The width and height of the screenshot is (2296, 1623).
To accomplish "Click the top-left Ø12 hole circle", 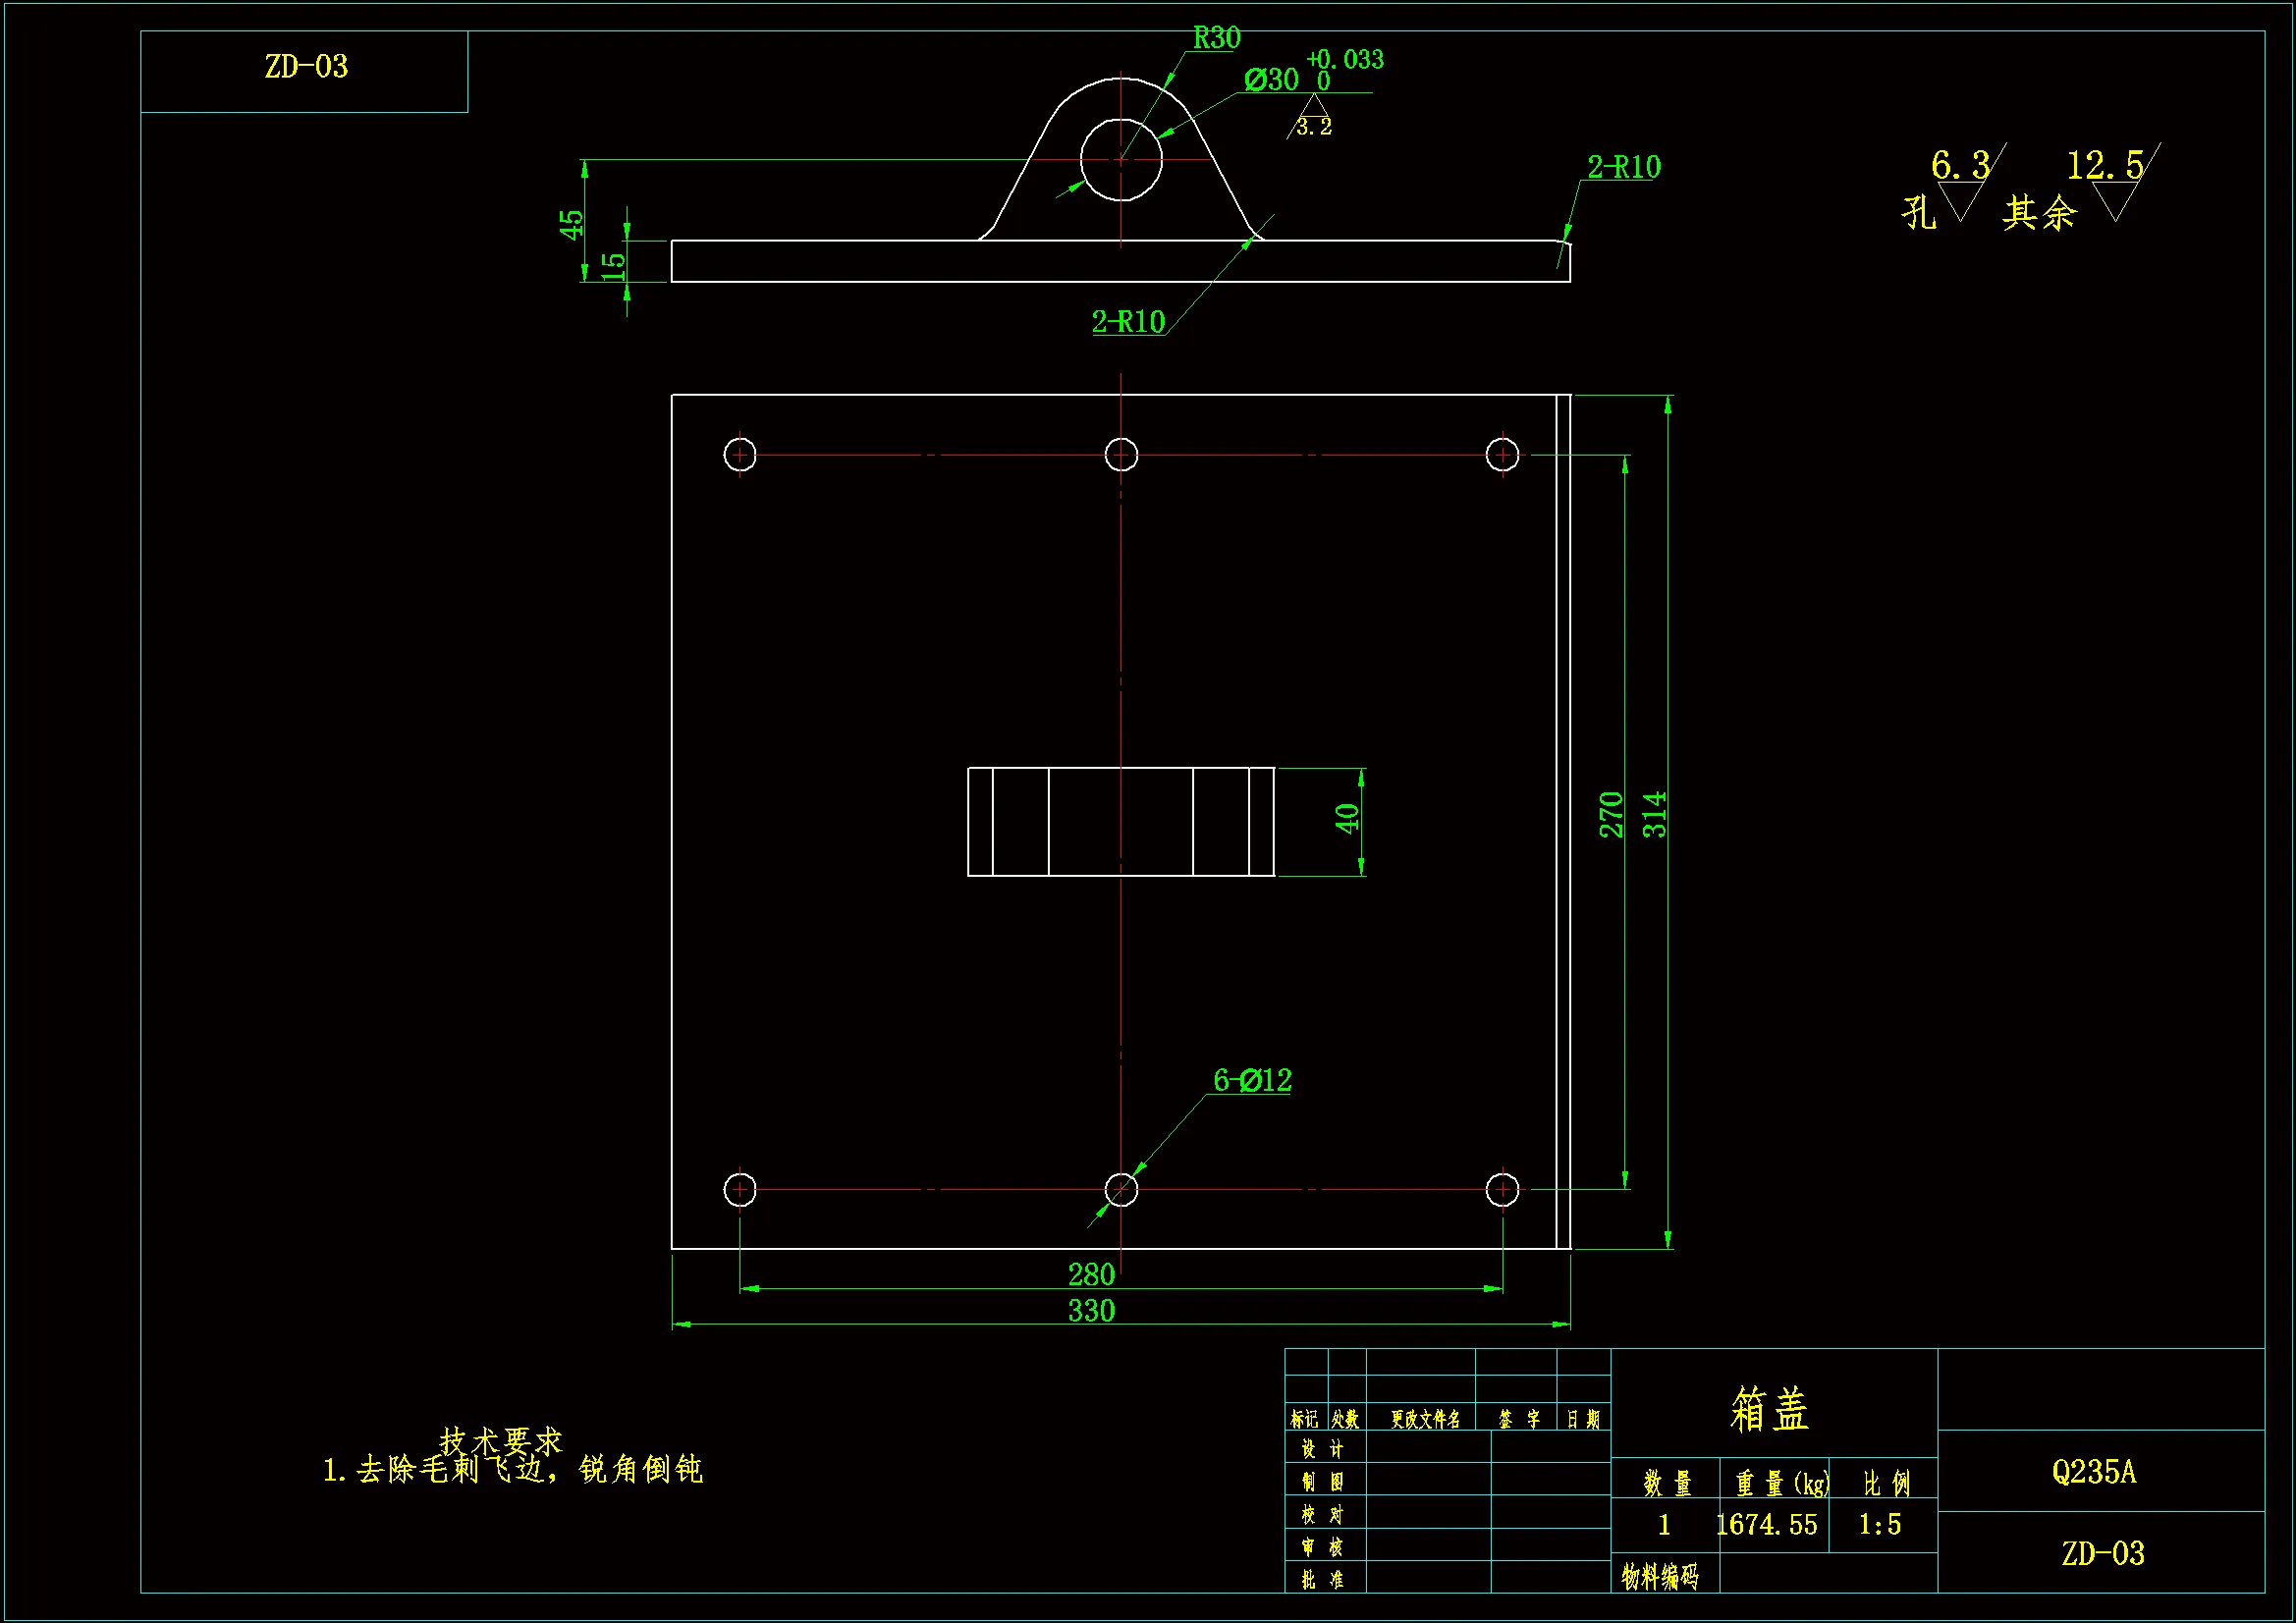I will tap(740, 455).
